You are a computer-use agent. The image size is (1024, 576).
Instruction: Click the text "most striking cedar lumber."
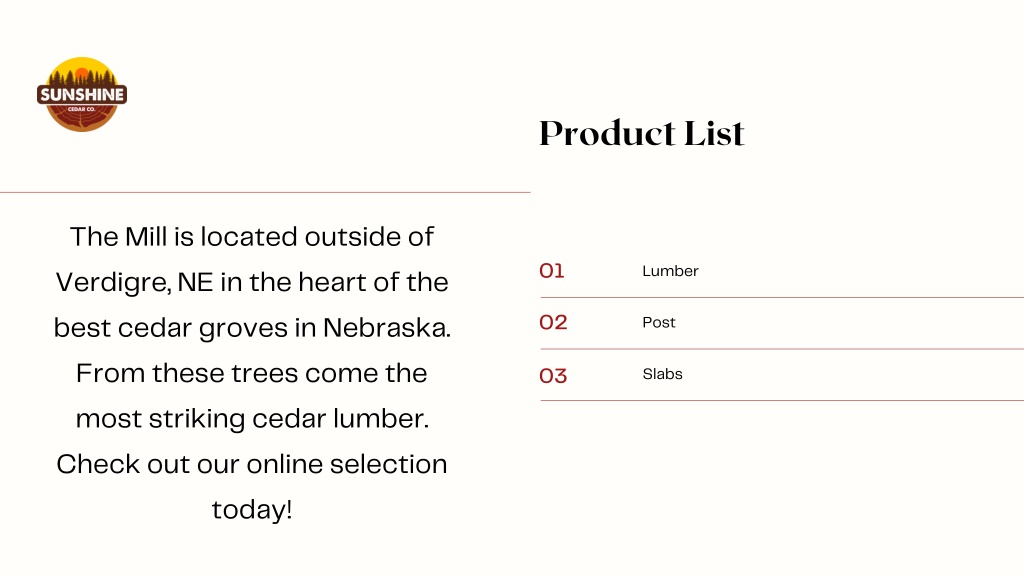click(x=252, y=419)
